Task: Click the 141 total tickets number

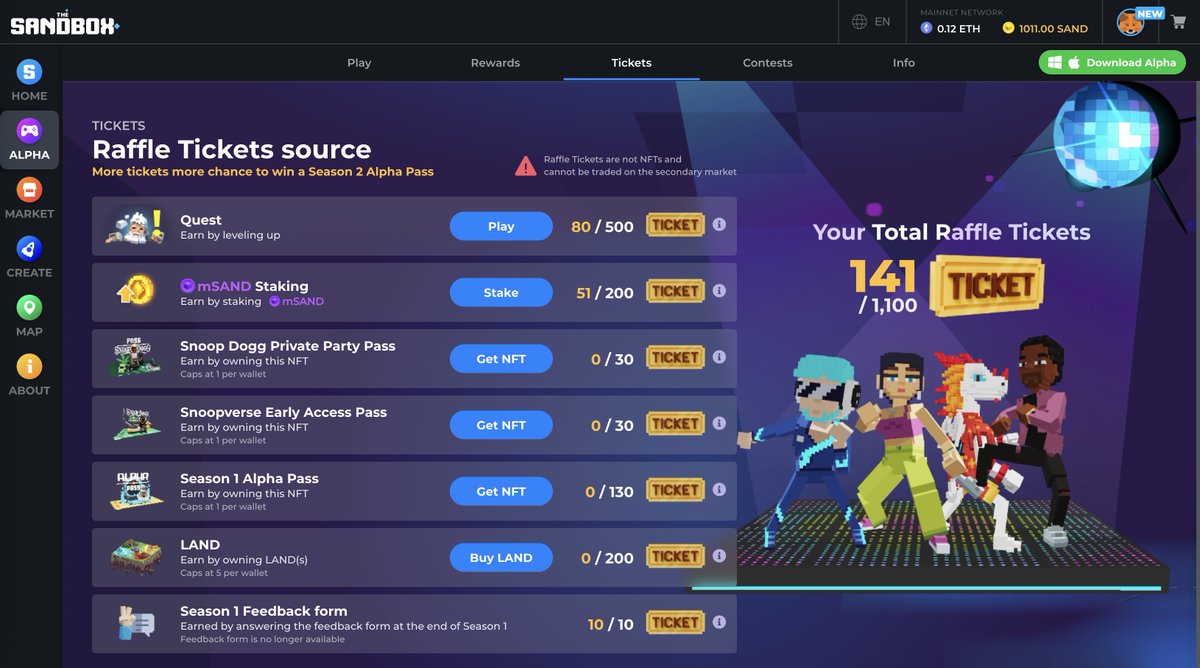Action: pos(883,276)
